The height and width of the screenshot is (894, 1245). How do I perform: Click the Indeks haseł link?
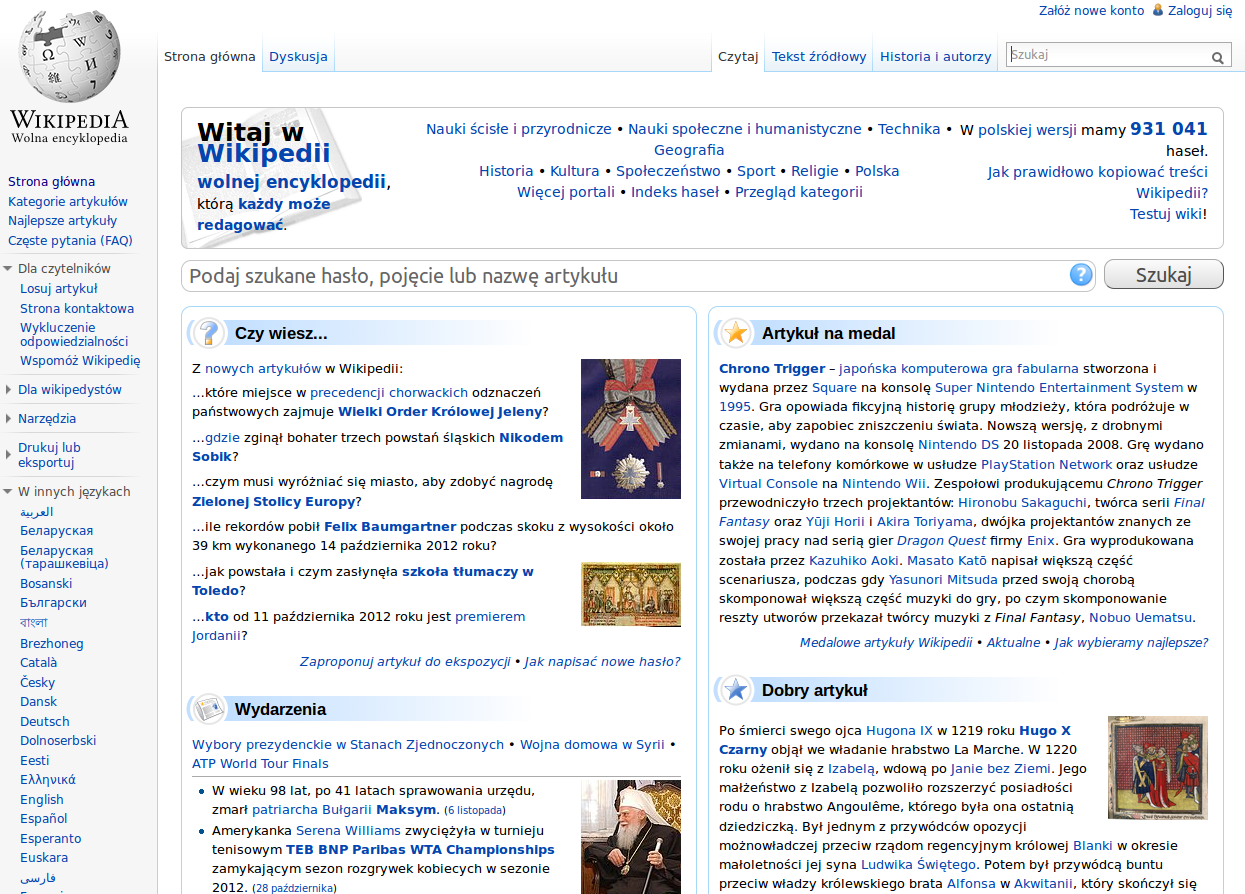[x=675, y=192]
